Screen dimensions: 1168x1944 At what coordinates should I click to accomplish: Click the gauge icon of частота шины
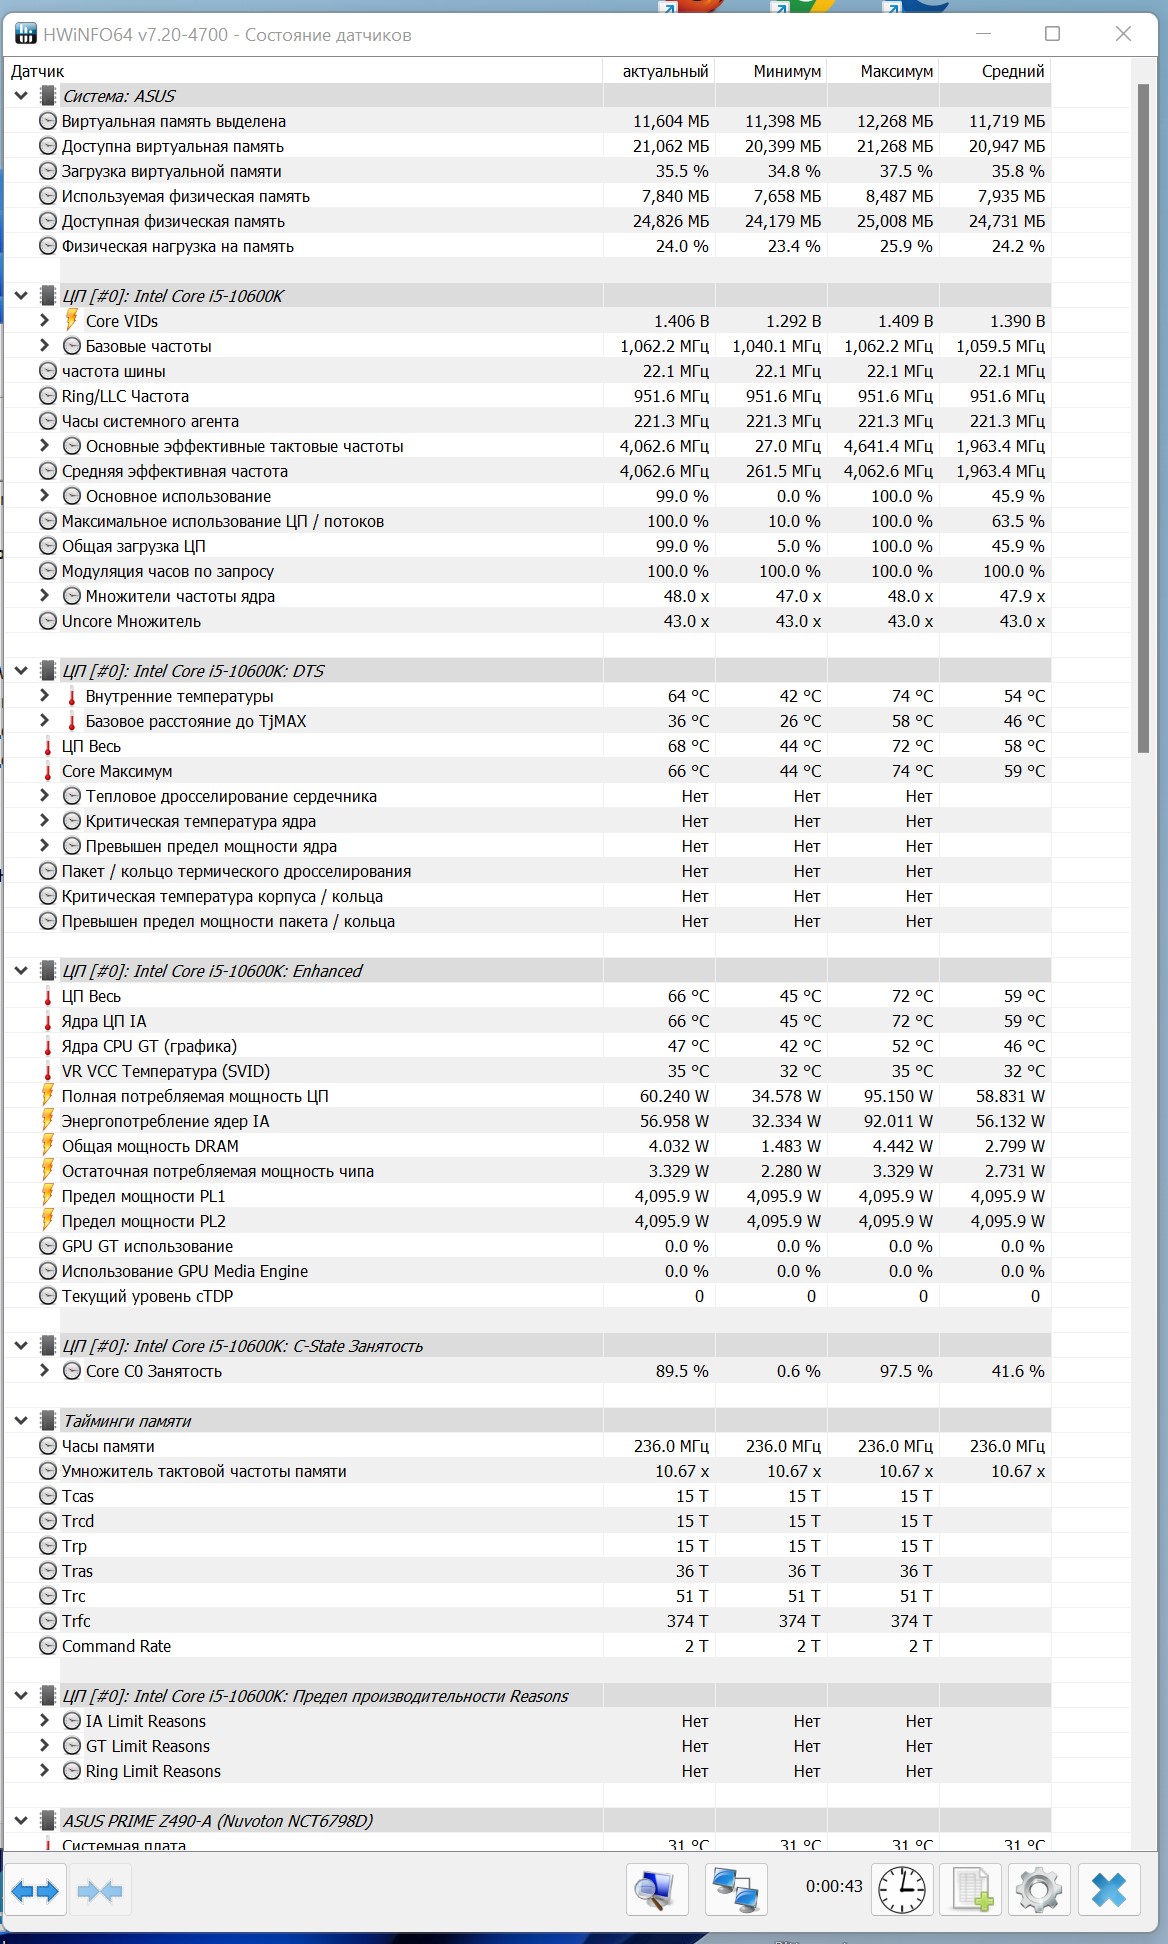47,371
